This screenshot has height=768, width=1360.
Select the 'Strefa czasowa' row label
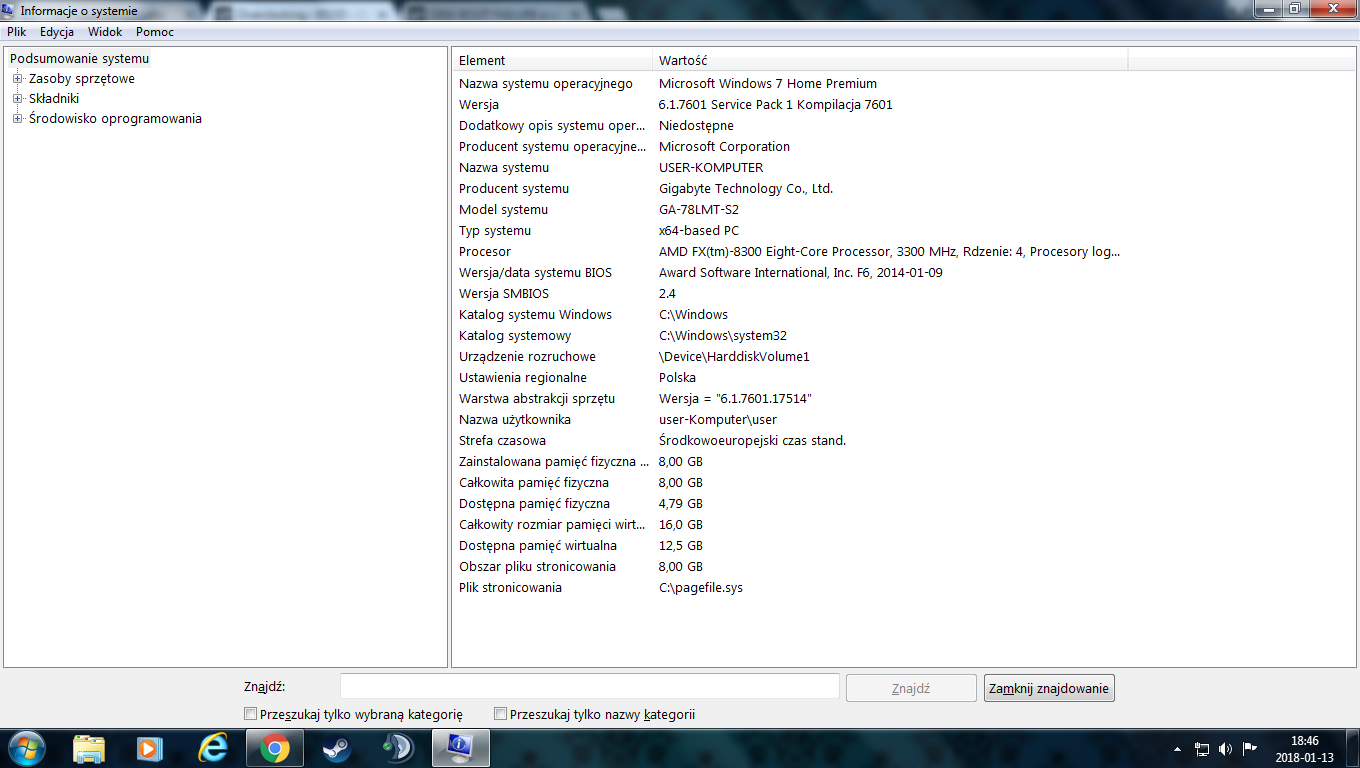[502, 441]
